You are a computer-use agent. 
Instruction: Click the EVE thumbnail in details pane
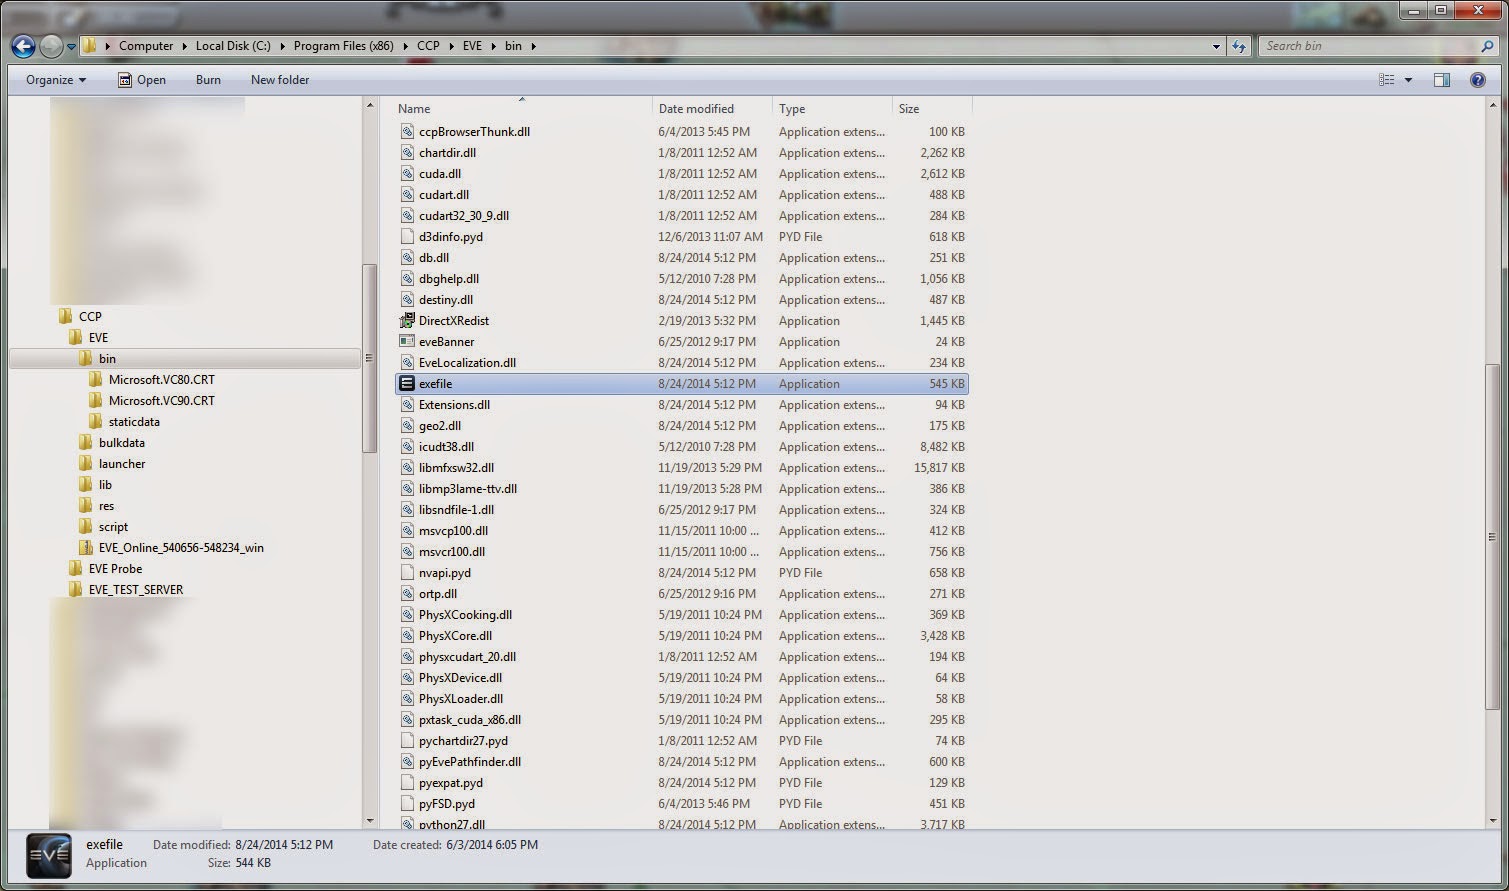48,858
